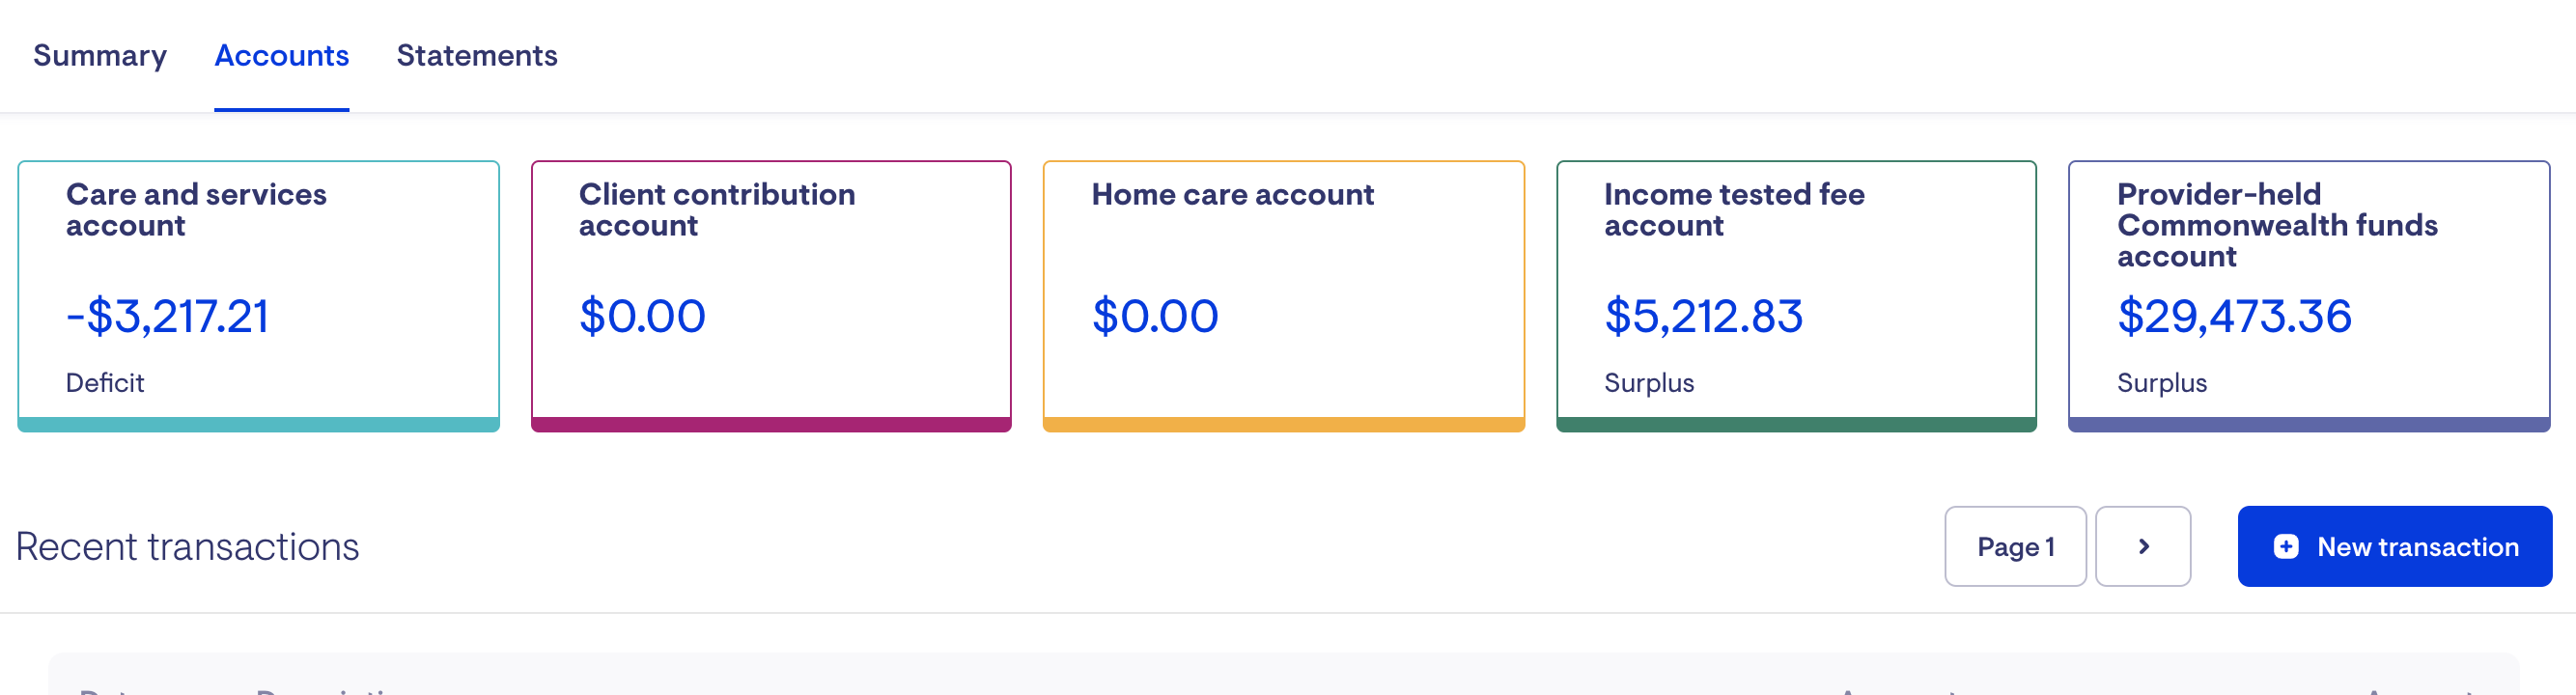Open the Income tested fee account title
Screen dimensions: 2576x695
[x=1734, y=210]
